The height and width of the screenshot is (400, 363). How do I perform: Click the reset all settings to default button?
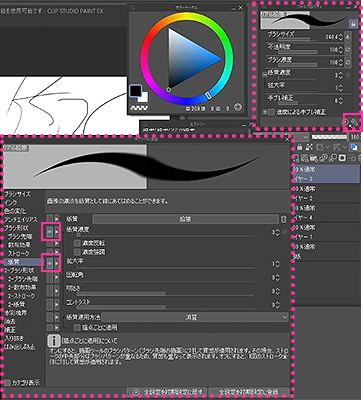point(167,392)
